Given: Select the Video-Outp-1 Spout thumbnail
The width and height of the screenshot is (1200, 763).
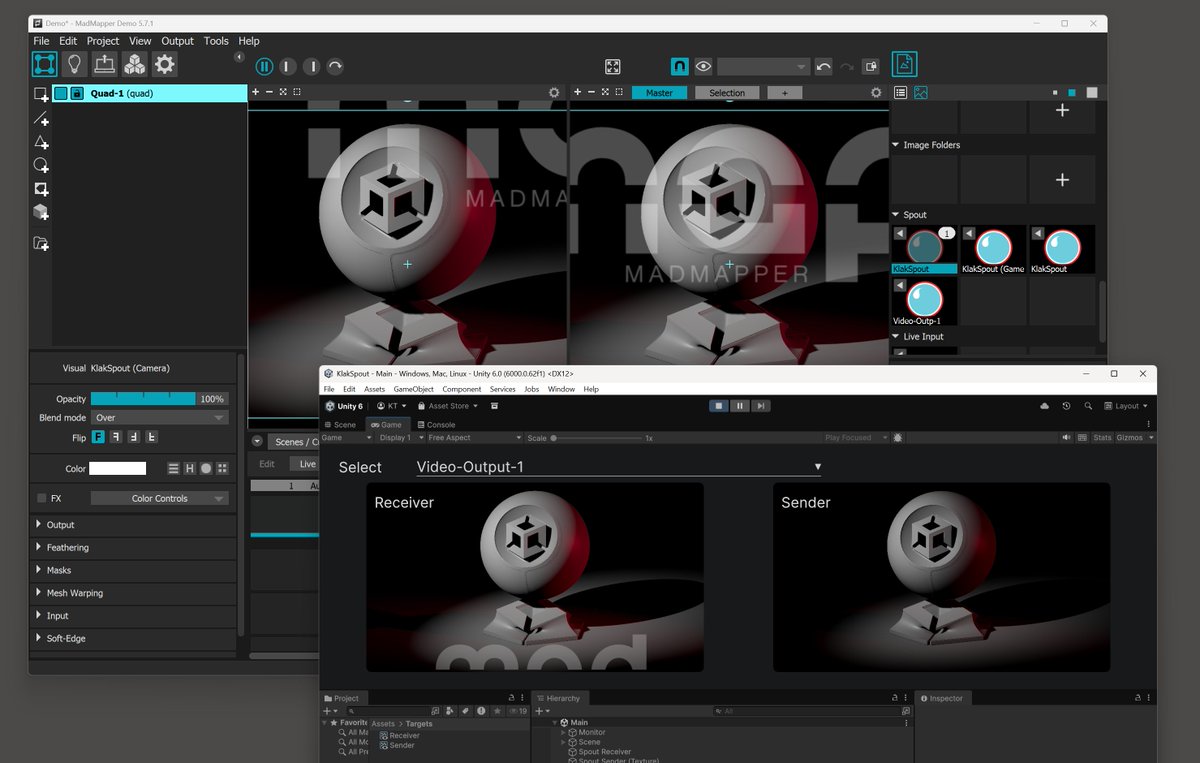Looking at the screenshot, I should (924, 302).
